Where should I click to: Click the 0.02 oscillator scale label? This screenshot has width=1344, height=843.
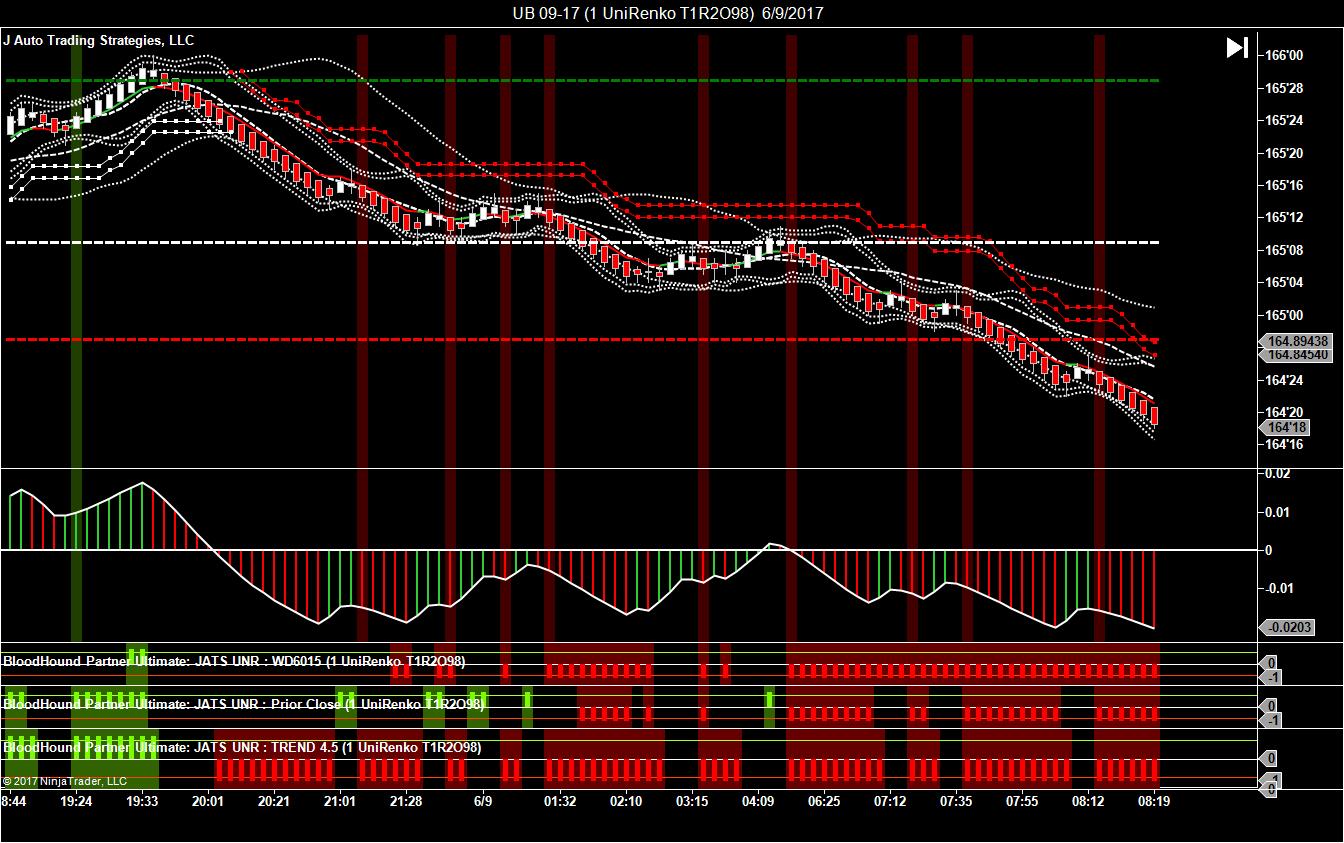pos(1278,474)
